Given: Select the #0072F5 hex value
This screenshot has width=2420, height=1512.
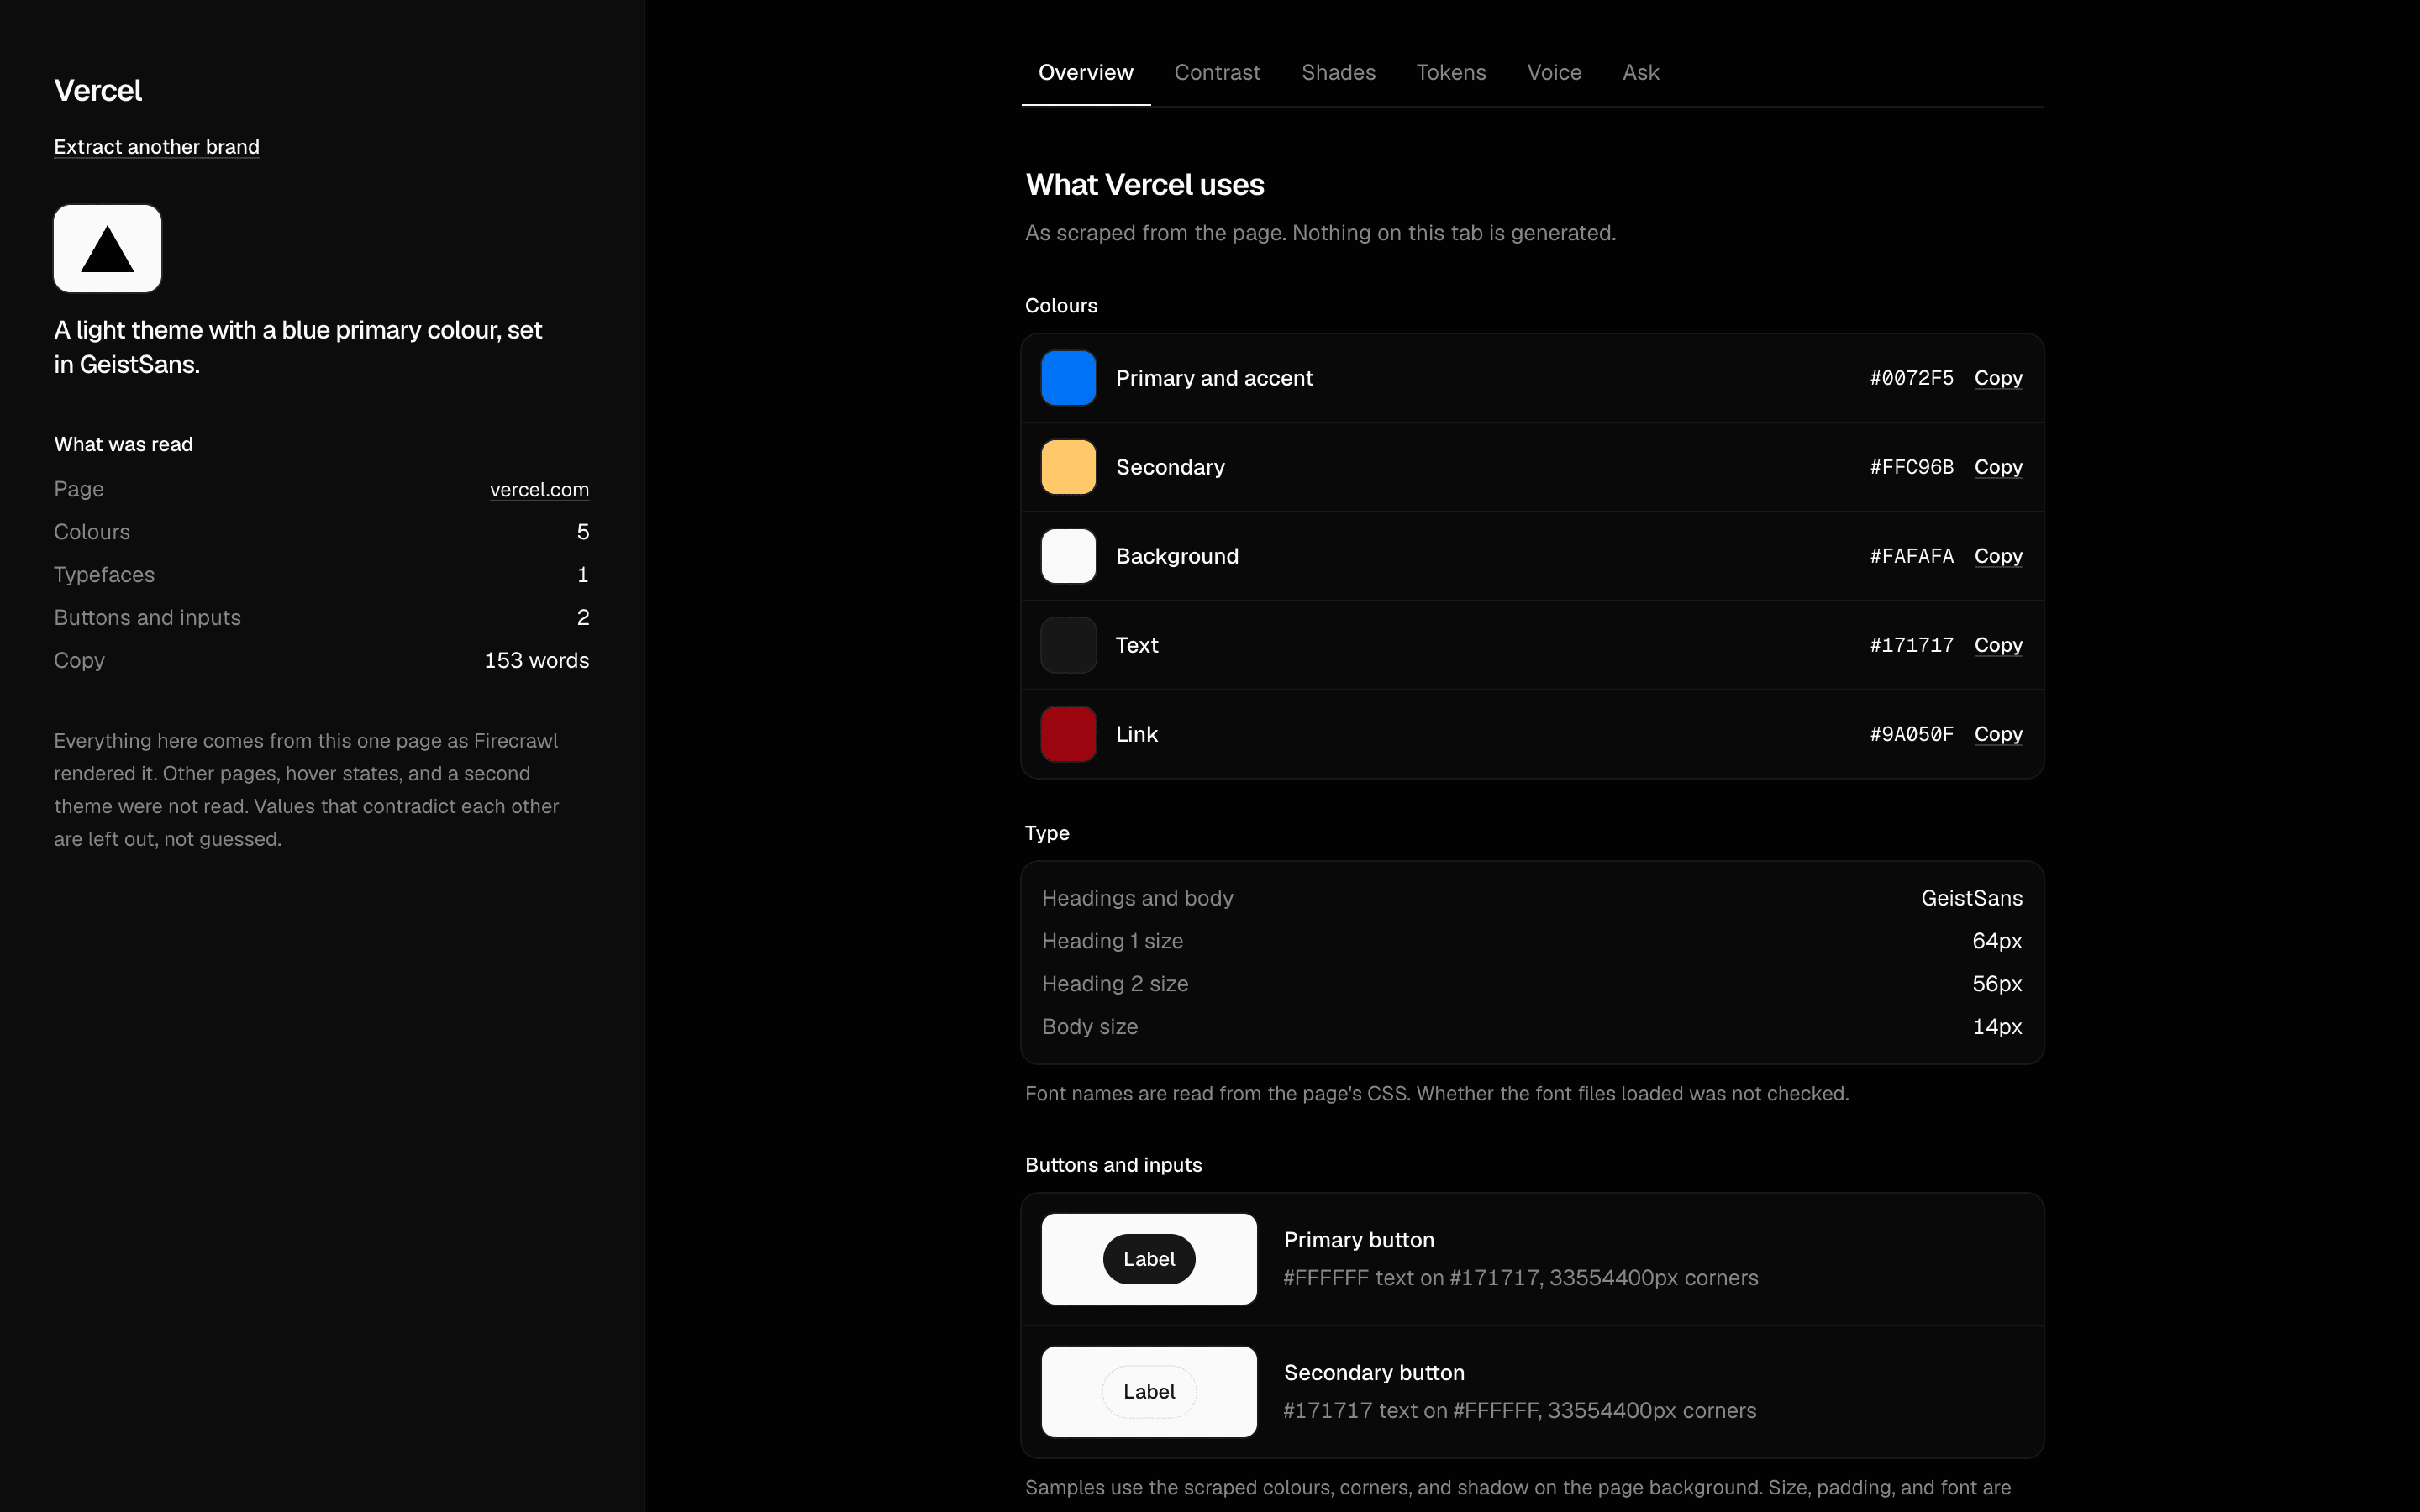Looking at the screenshot, I should click(x=1911, y=378).
